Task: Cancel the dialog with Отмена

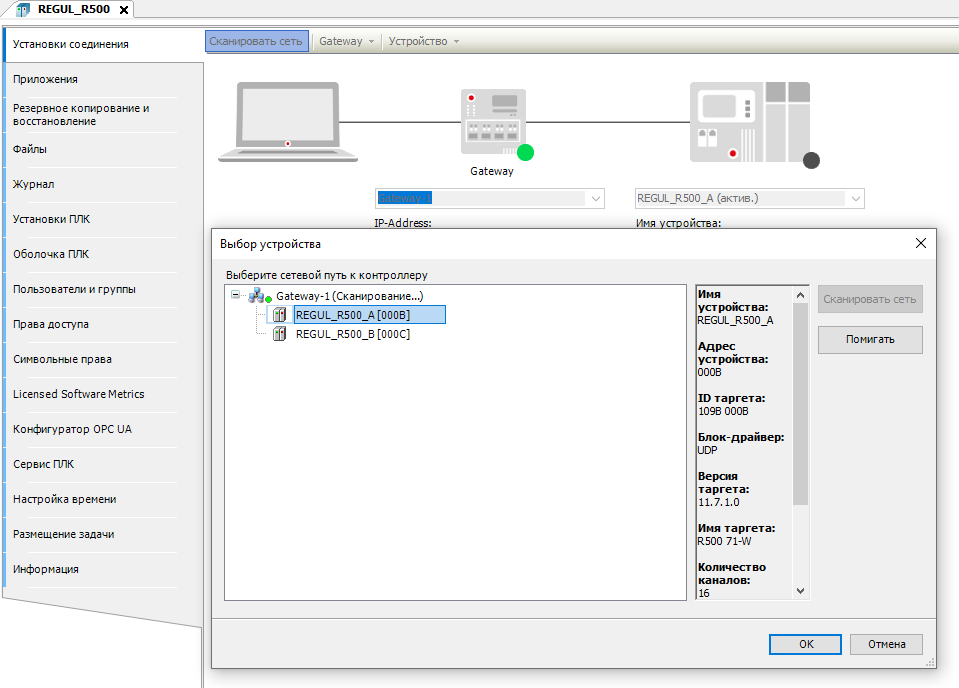Action: pyautogui.click(x=886, y=644)
